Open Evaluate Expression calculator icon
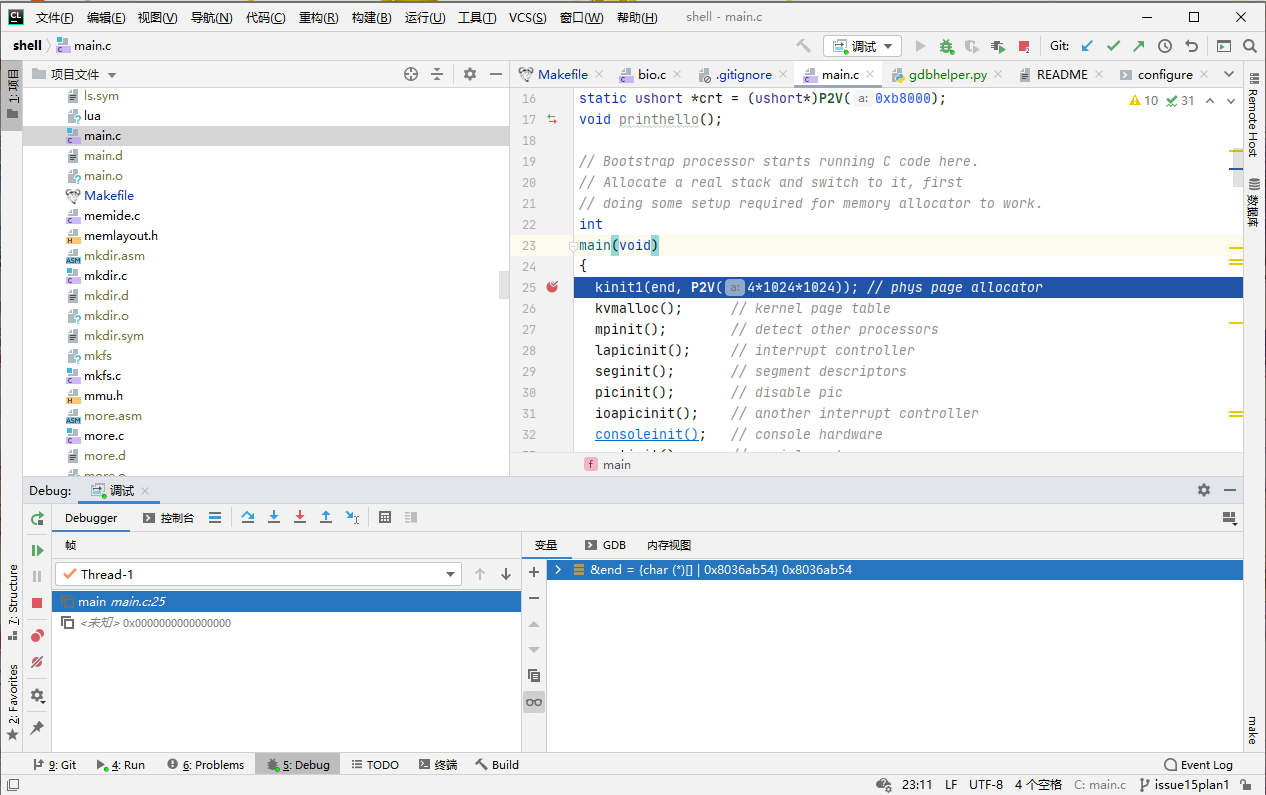This screenshot has width=1266, height=795. tap(385, 517)
